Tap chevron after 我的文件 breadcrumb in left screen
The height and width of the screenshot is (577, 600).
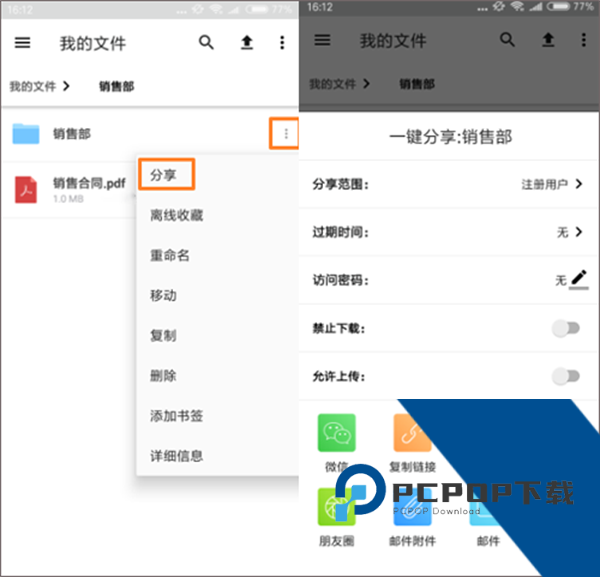click(x=66, y=86)
